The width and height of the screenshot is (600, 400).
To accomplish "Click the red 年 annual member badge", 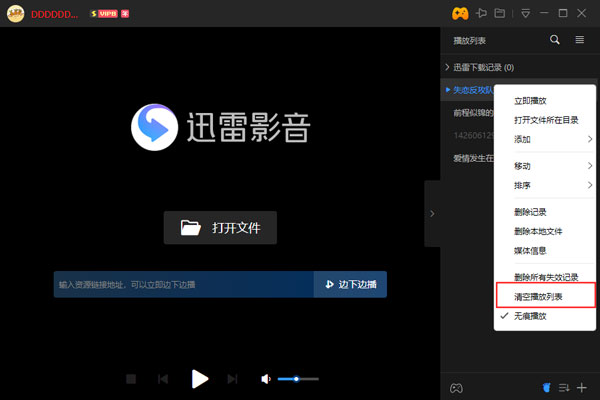I will click(125, 14).
